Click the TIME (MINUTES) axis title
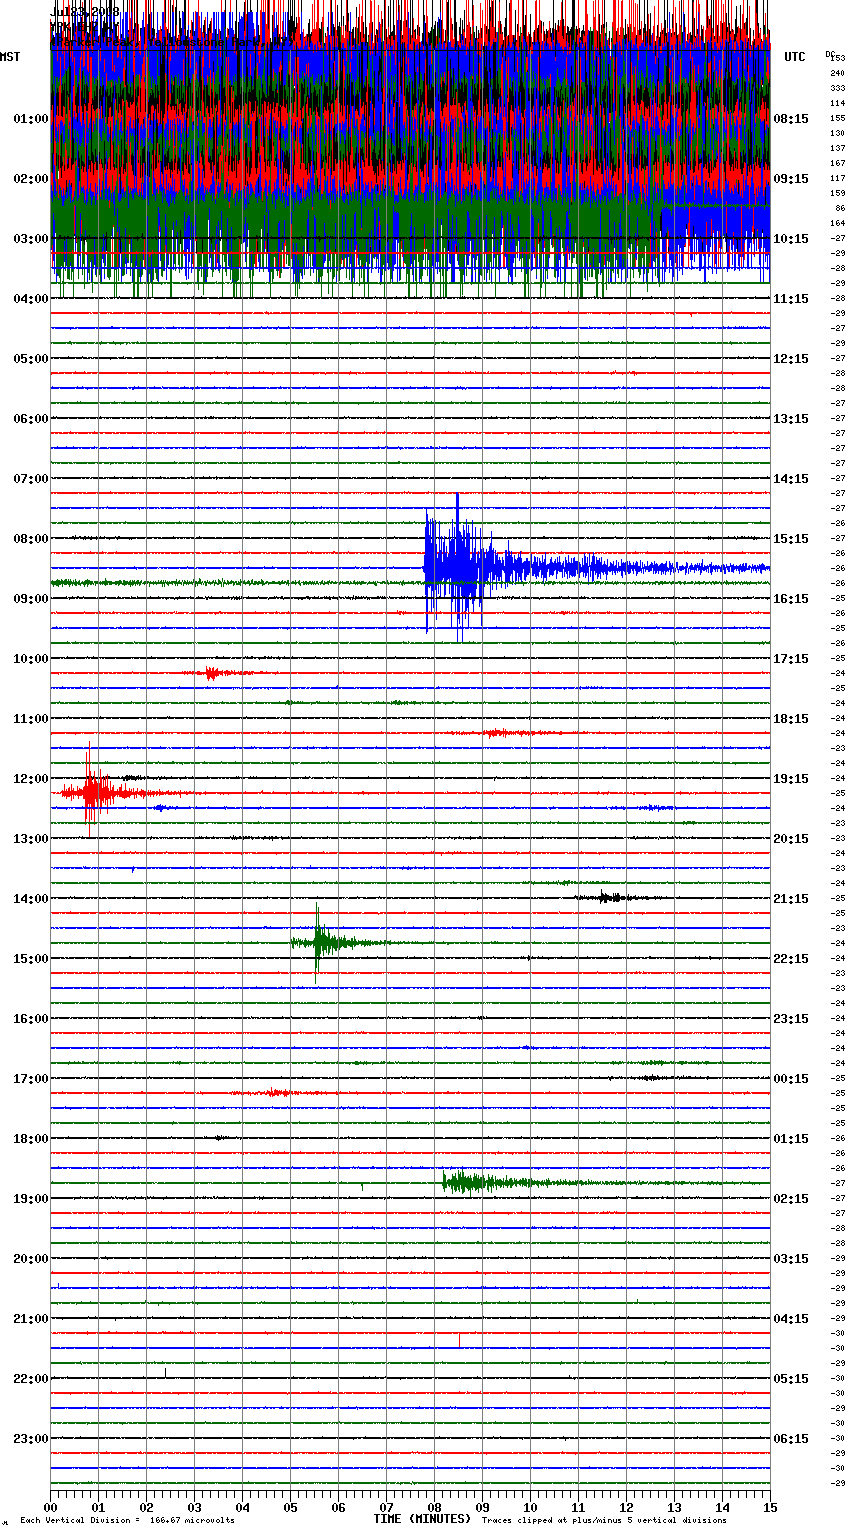The width and height of the screenshot is (850, 1534). click(x=422, y=1519)
